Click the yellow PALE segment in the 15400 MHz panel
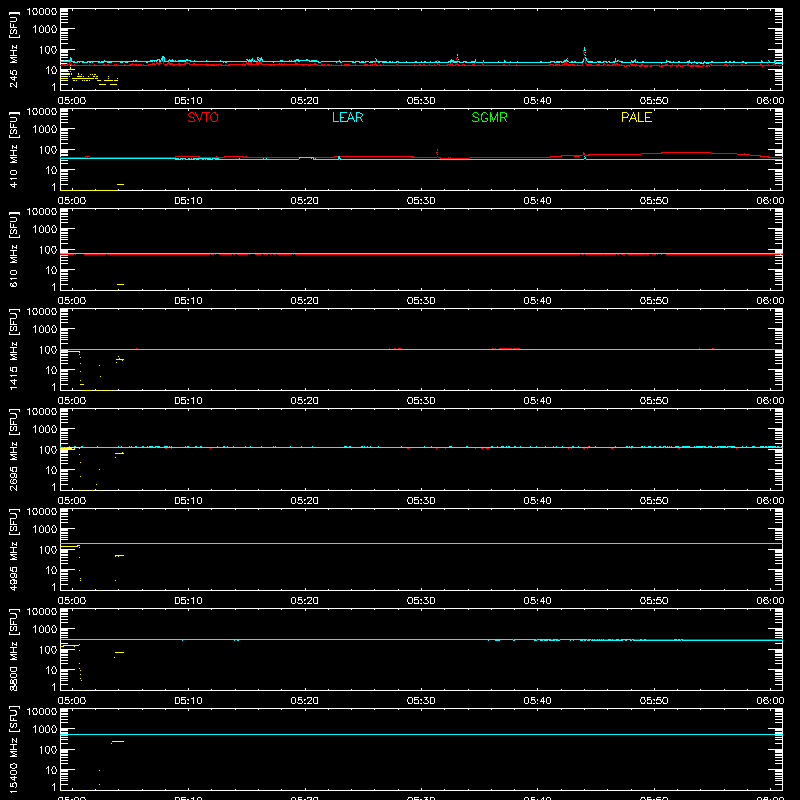 pos(118,741)
